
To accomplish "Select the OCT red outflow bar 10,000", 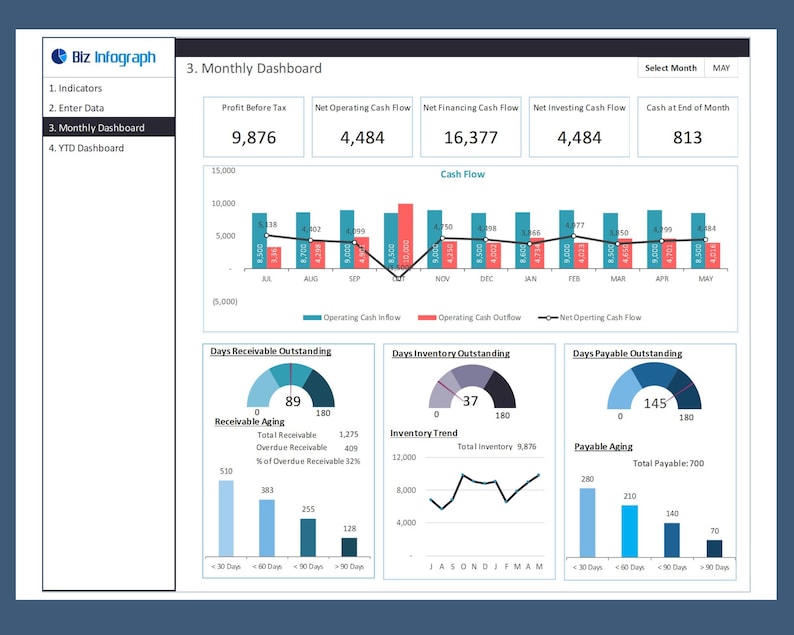I will (406, 236).
